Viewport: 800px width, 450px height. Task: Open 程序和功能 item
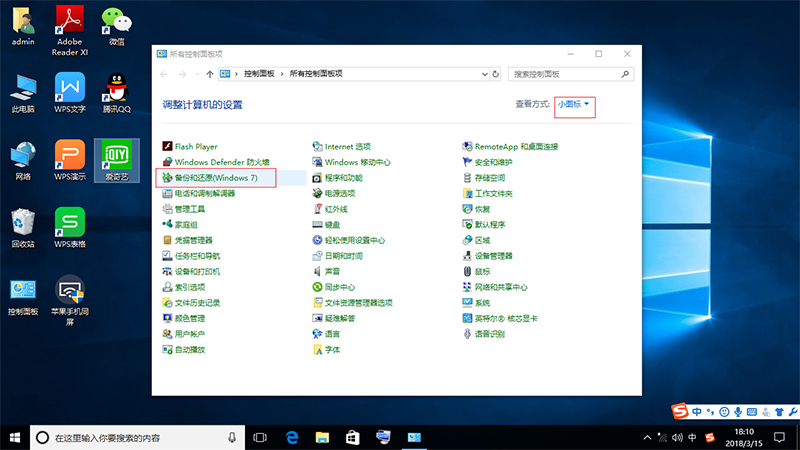337,178
